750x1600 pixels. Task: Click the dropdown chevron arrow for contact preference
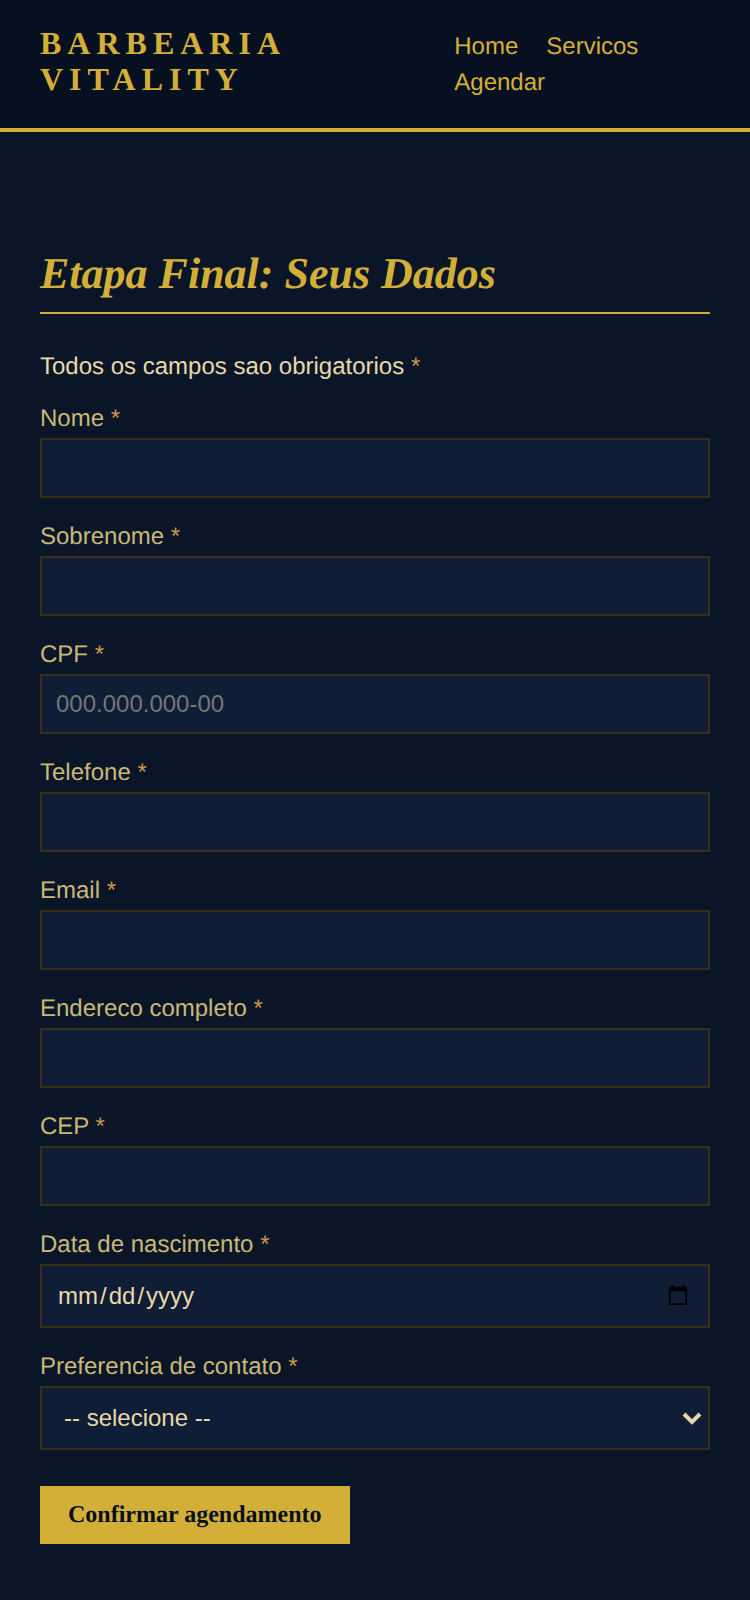pos(691,1418)
